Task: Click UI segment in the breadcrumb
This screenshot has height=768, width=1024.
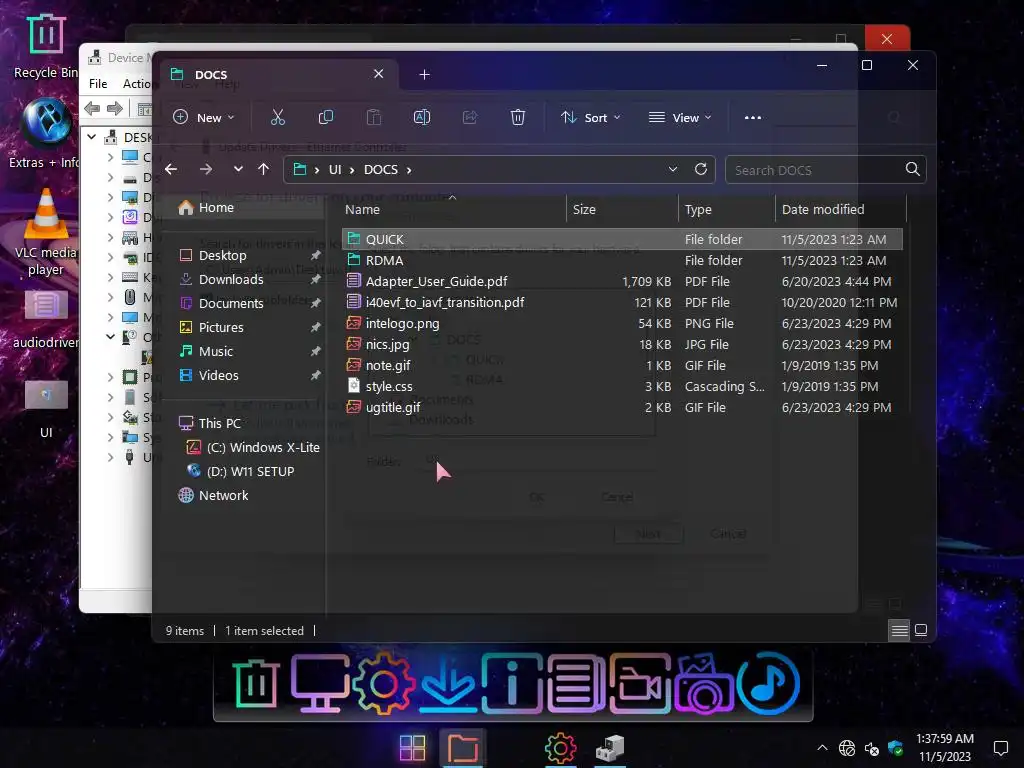Action: pyautogui.click(x=335, y=170)
